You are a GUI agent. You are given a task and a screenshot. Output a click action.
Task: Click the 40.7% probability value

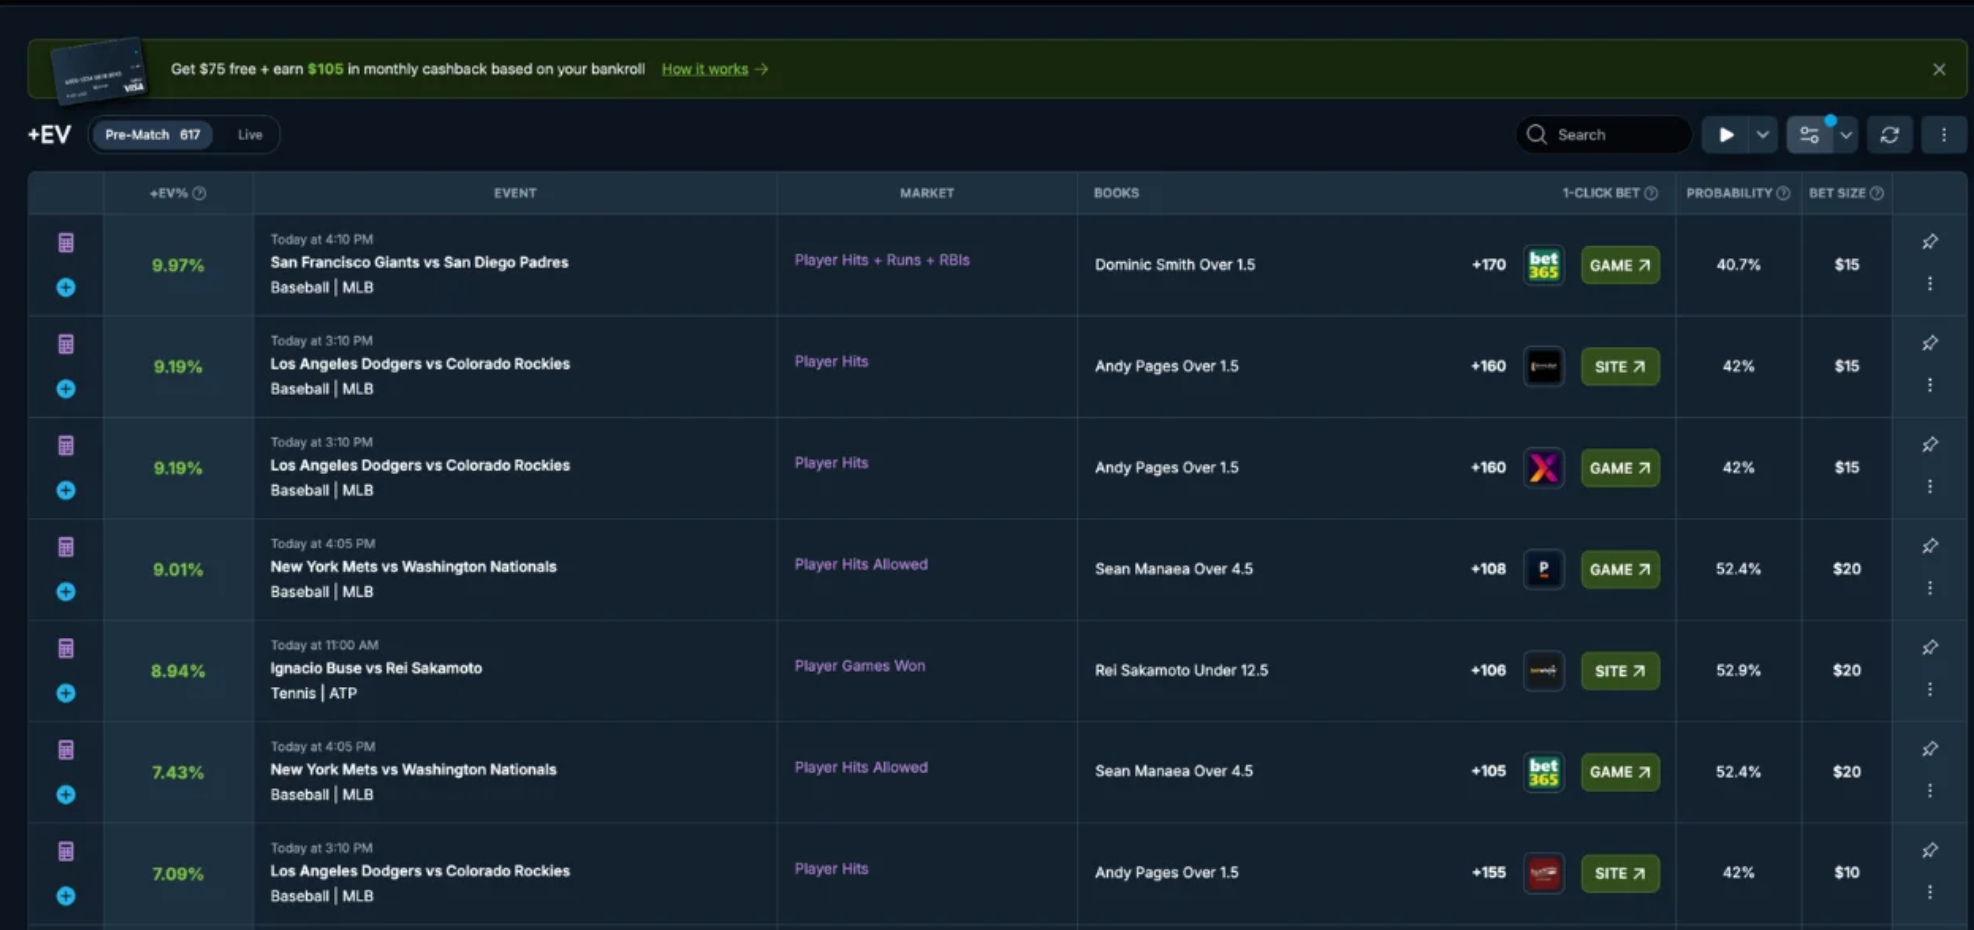(1738, 265)
